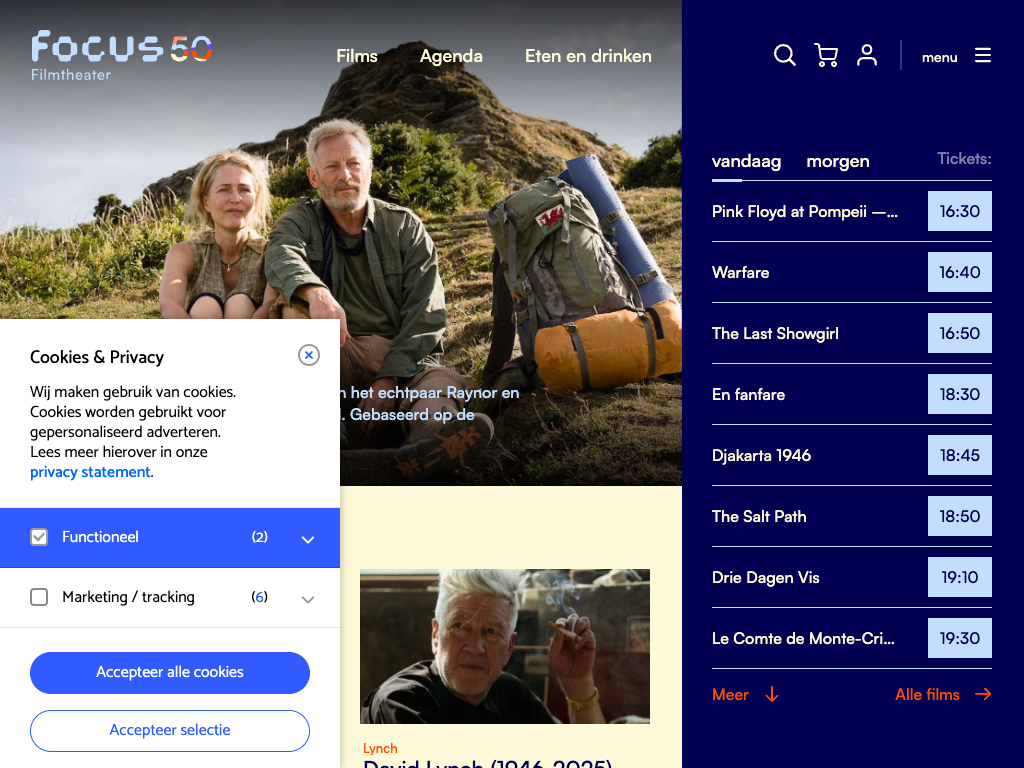Switch to the morgen tab
The height and width of the screenshot is (768, 1024).
click(838, 161)
